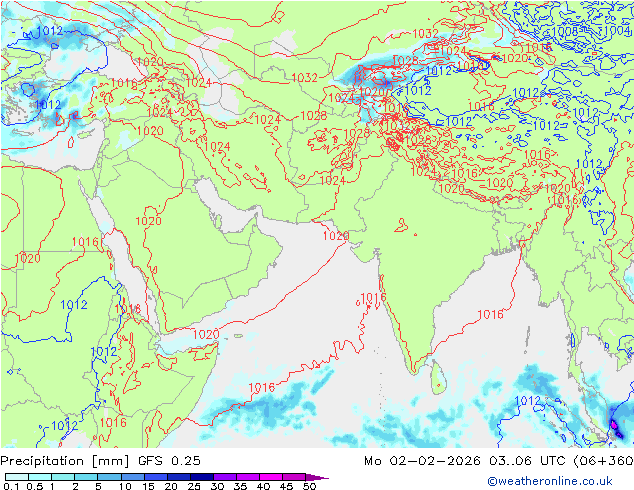
Task: Click the magenta legend swatch between 40 and 45
Action: (x=271, y=477)
